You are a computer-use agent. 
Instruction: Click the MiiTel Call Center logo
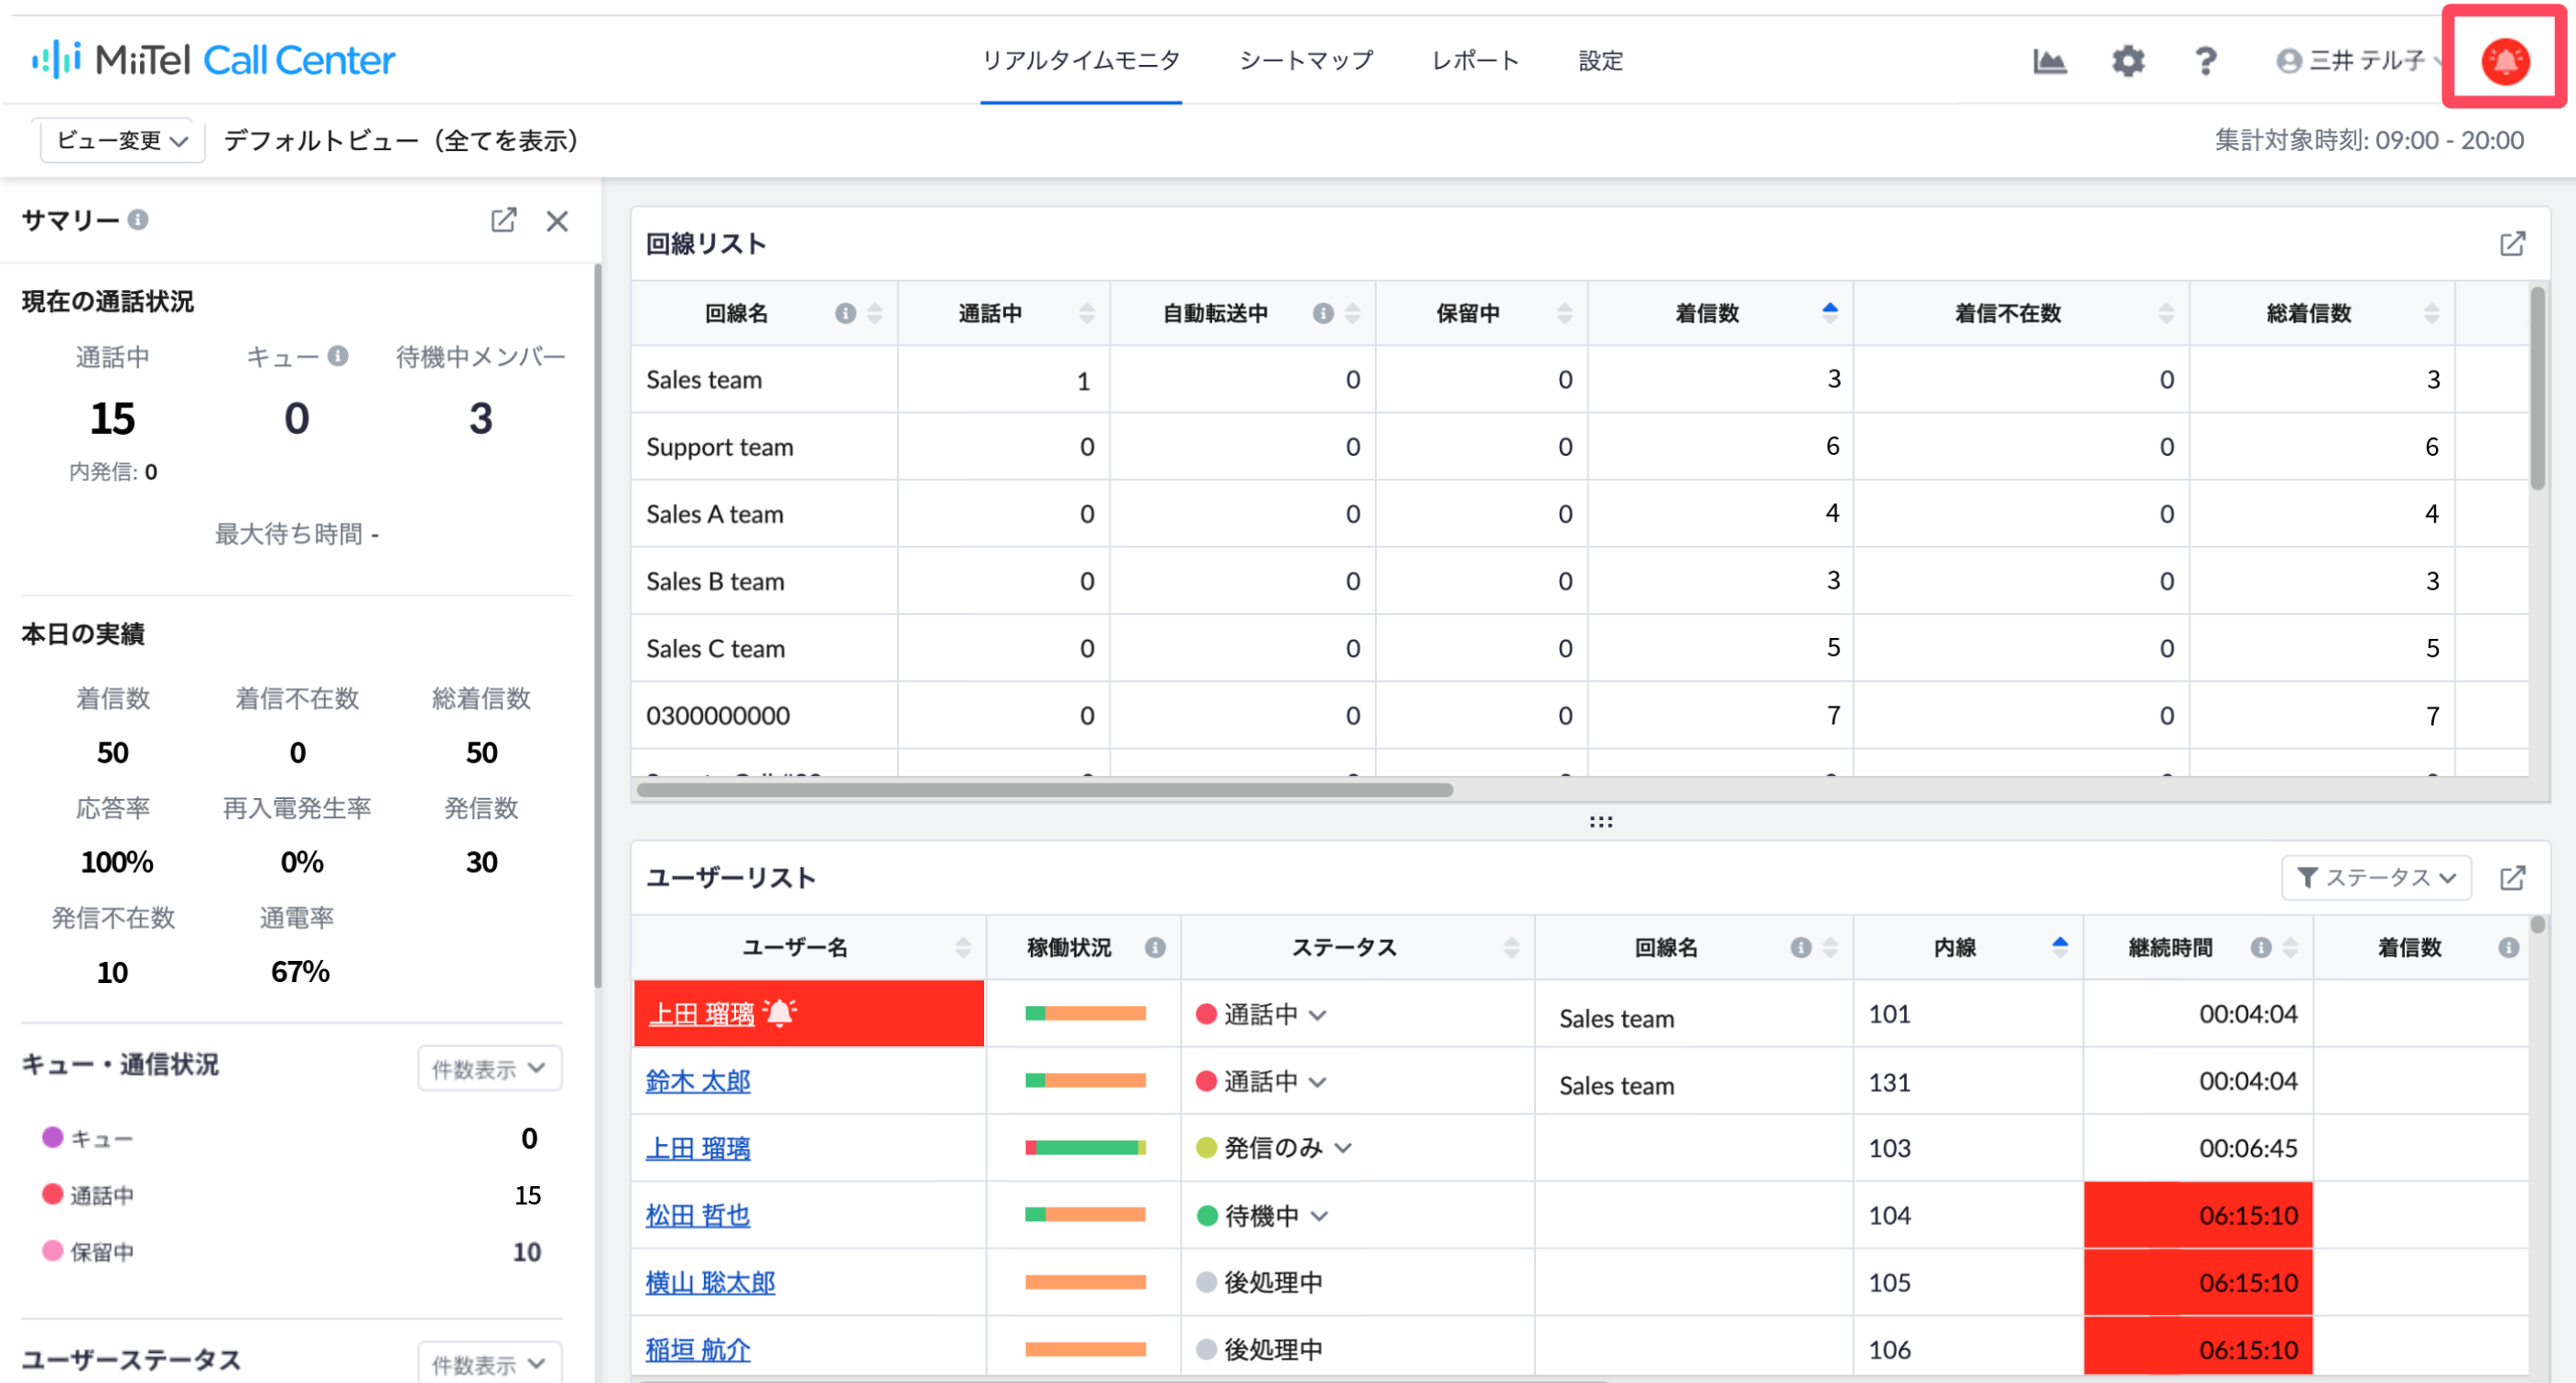click(214, 60)
